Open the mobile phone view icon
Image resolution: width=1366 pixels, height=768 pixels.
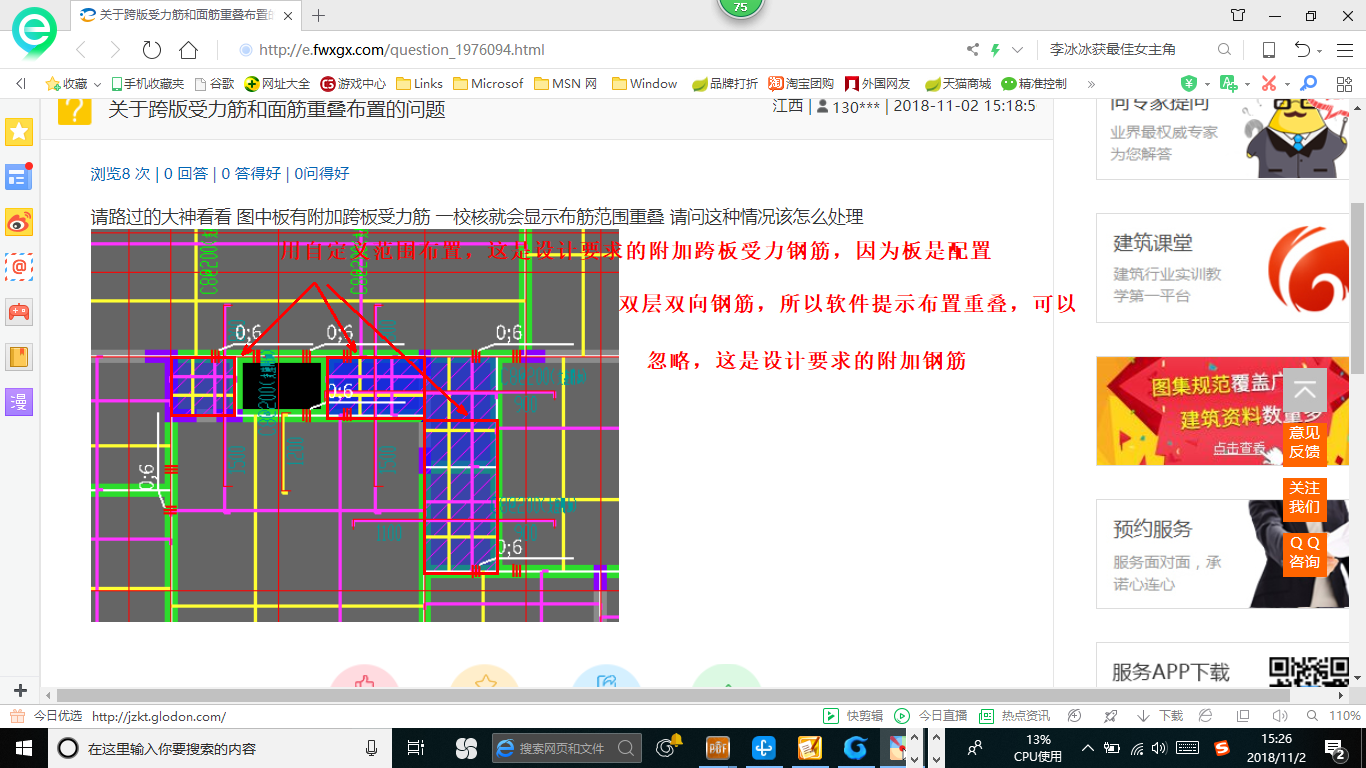[x=1268, y=50]
